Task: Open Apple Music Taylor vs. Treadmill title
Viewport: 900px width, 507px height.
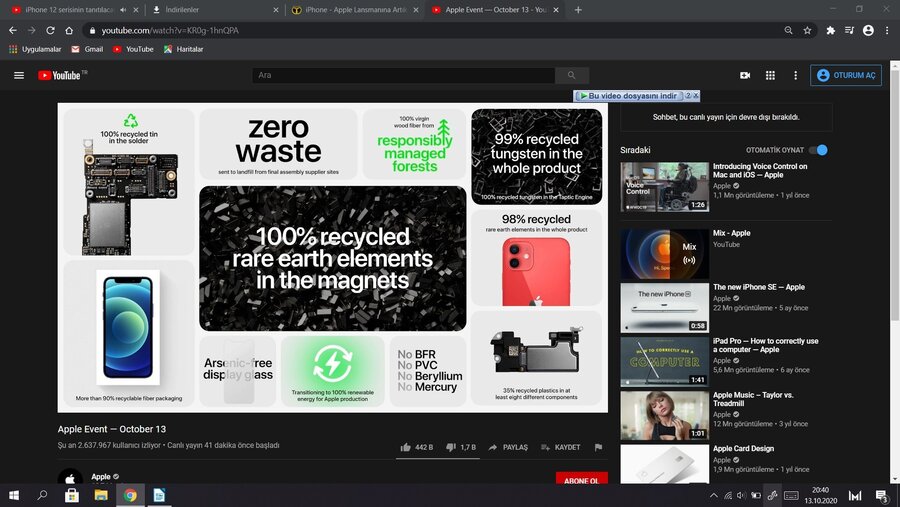Action: (753, 399)
